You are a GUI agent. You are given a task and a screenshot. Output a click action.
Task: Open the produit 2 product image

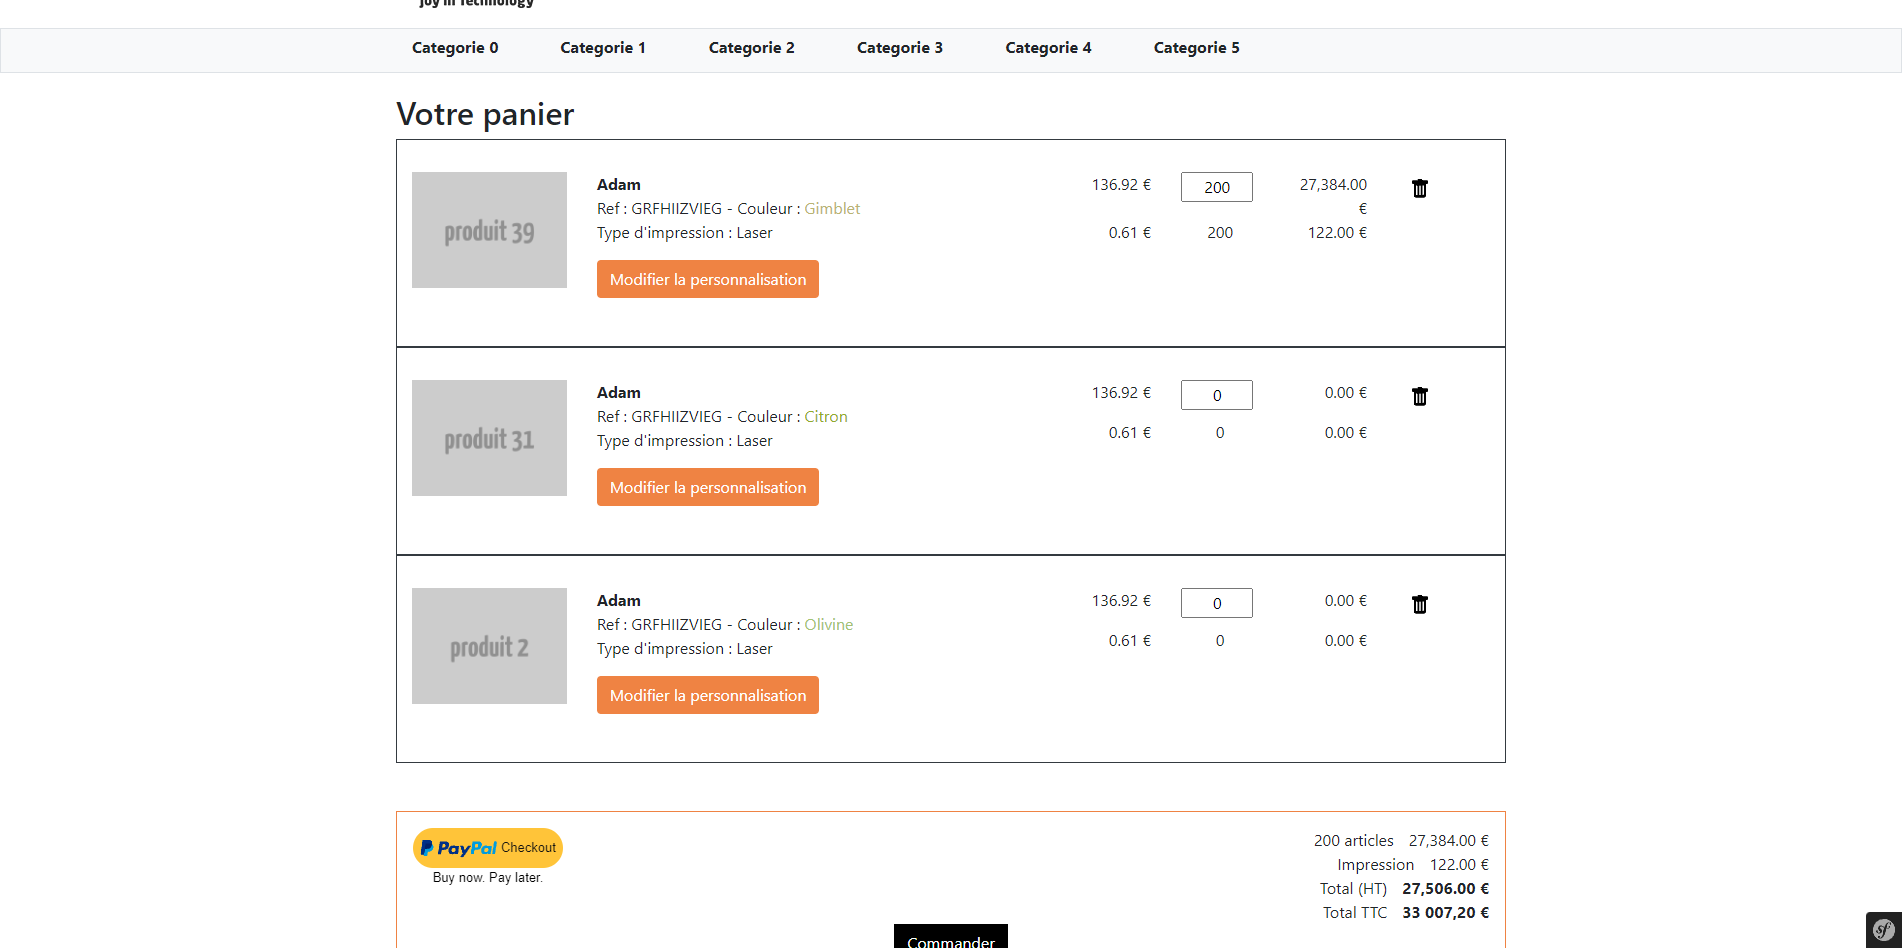coord(488,646)
